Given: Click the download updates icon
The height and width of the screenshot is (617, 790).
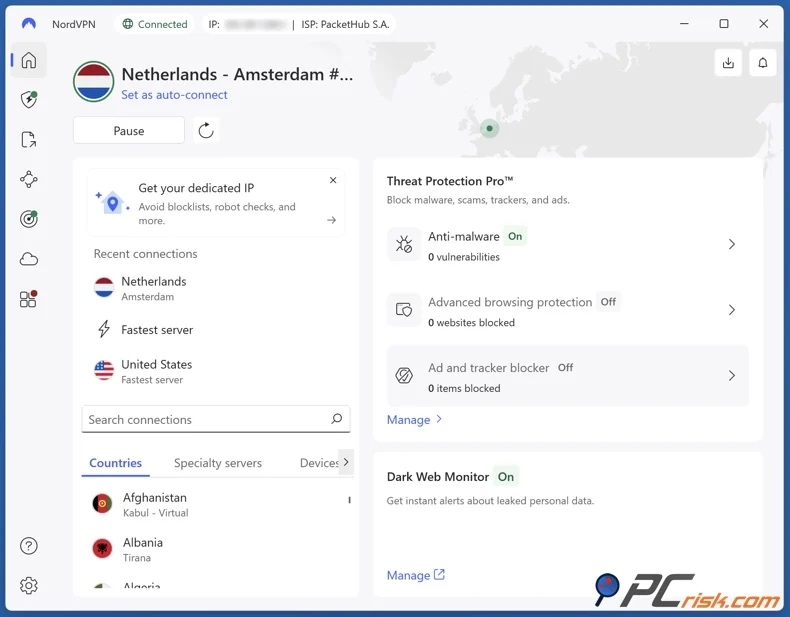Looking at the screenshot, I should point(728,63).
